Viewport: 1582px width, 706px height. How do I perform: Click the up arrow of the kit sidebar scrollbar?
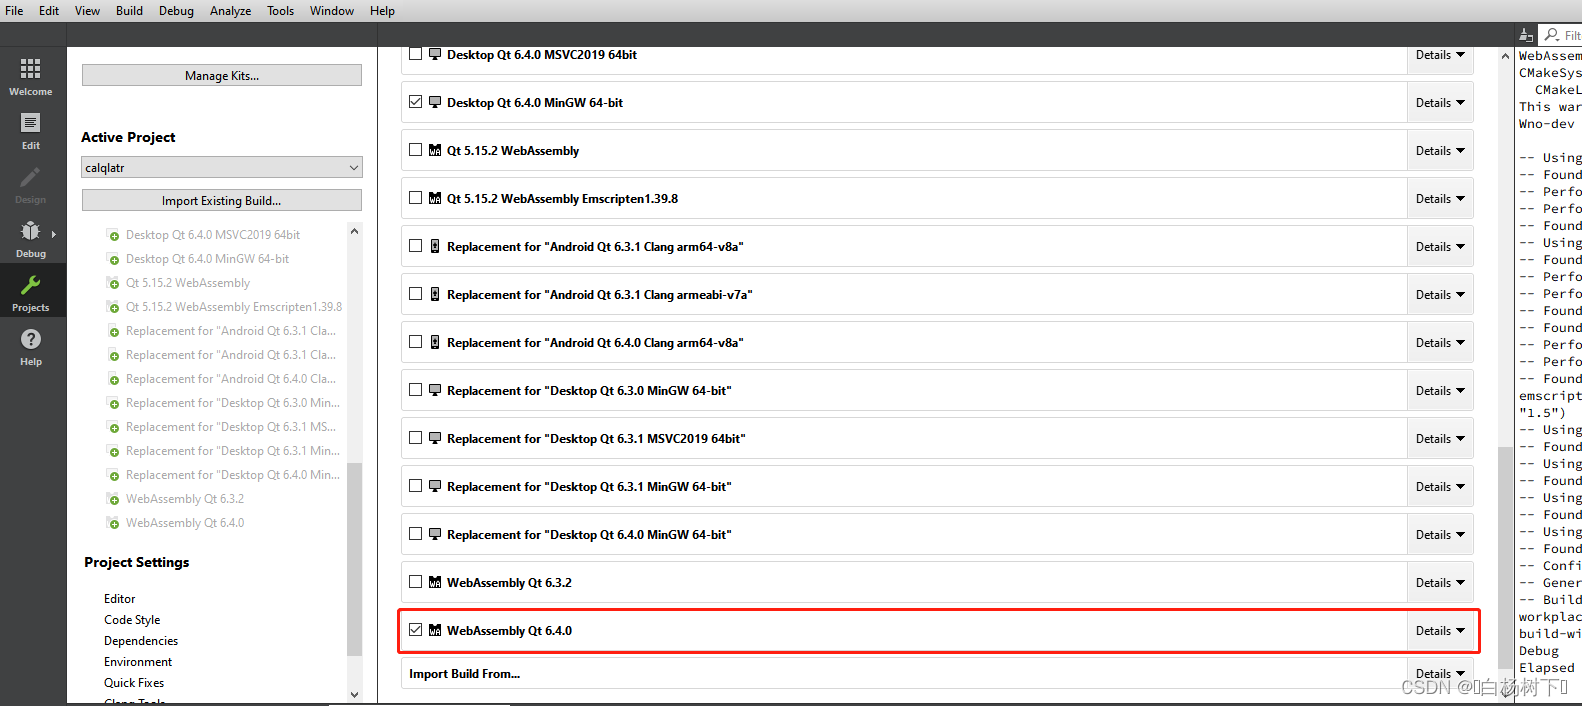click(x=354, y=231)
